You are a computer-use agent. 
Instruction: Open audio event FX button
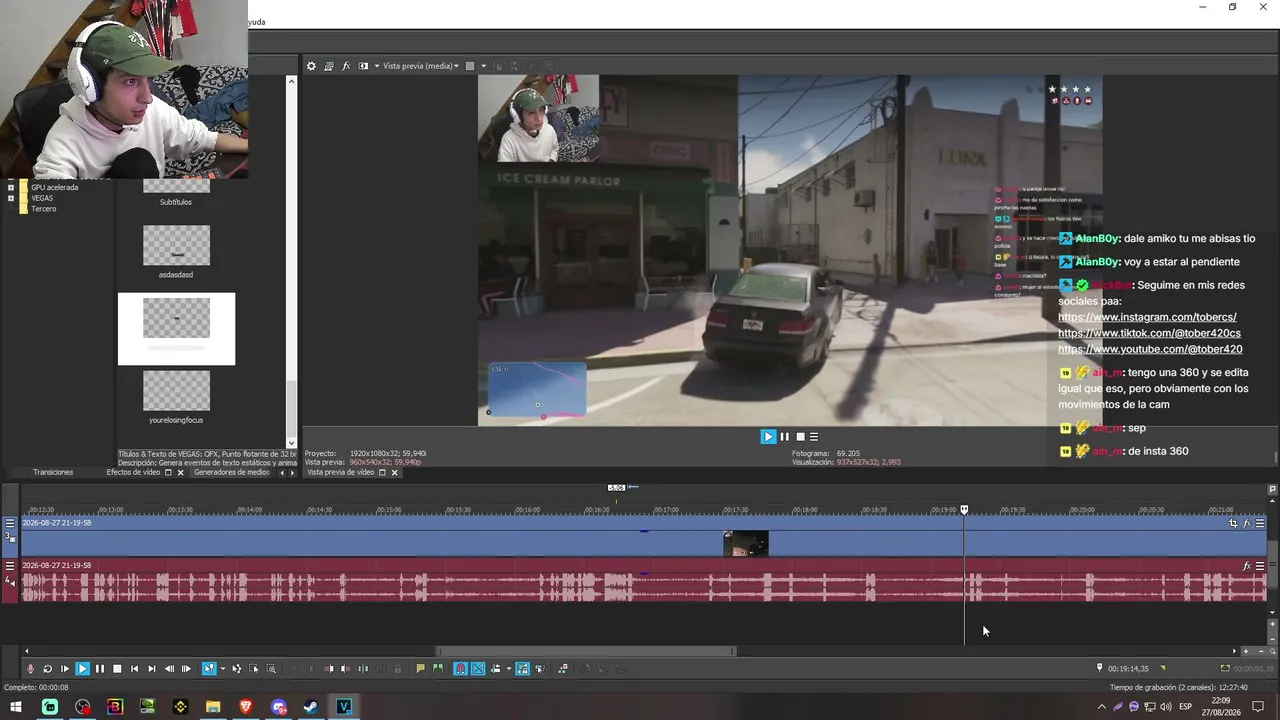[1246, 566]
